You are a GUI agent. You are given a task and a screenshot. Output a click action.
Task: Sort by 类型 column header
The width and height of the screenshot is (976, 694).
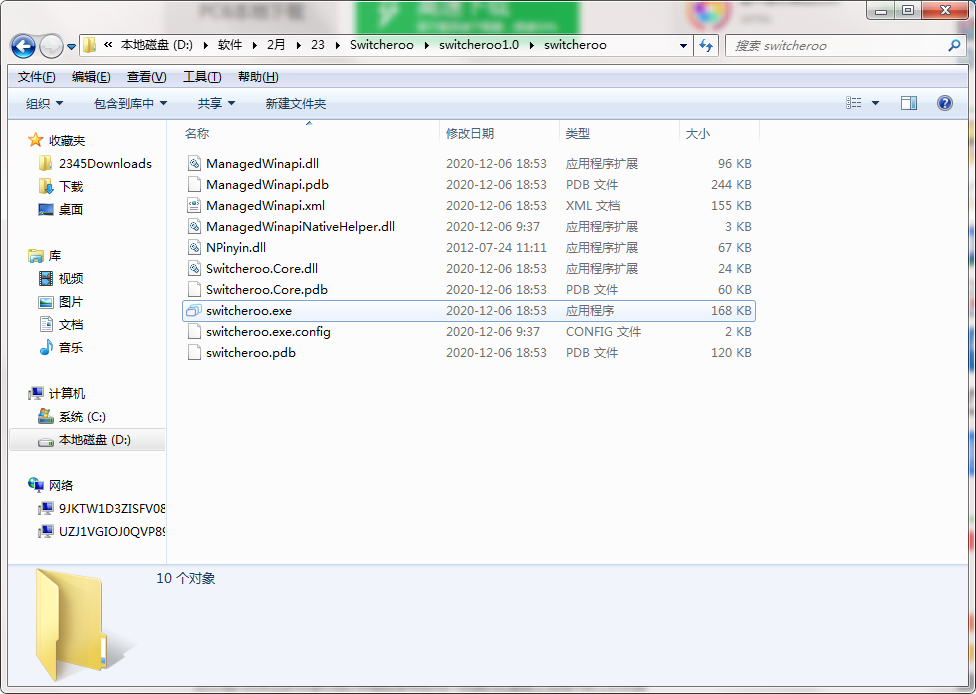coord(577,133)
